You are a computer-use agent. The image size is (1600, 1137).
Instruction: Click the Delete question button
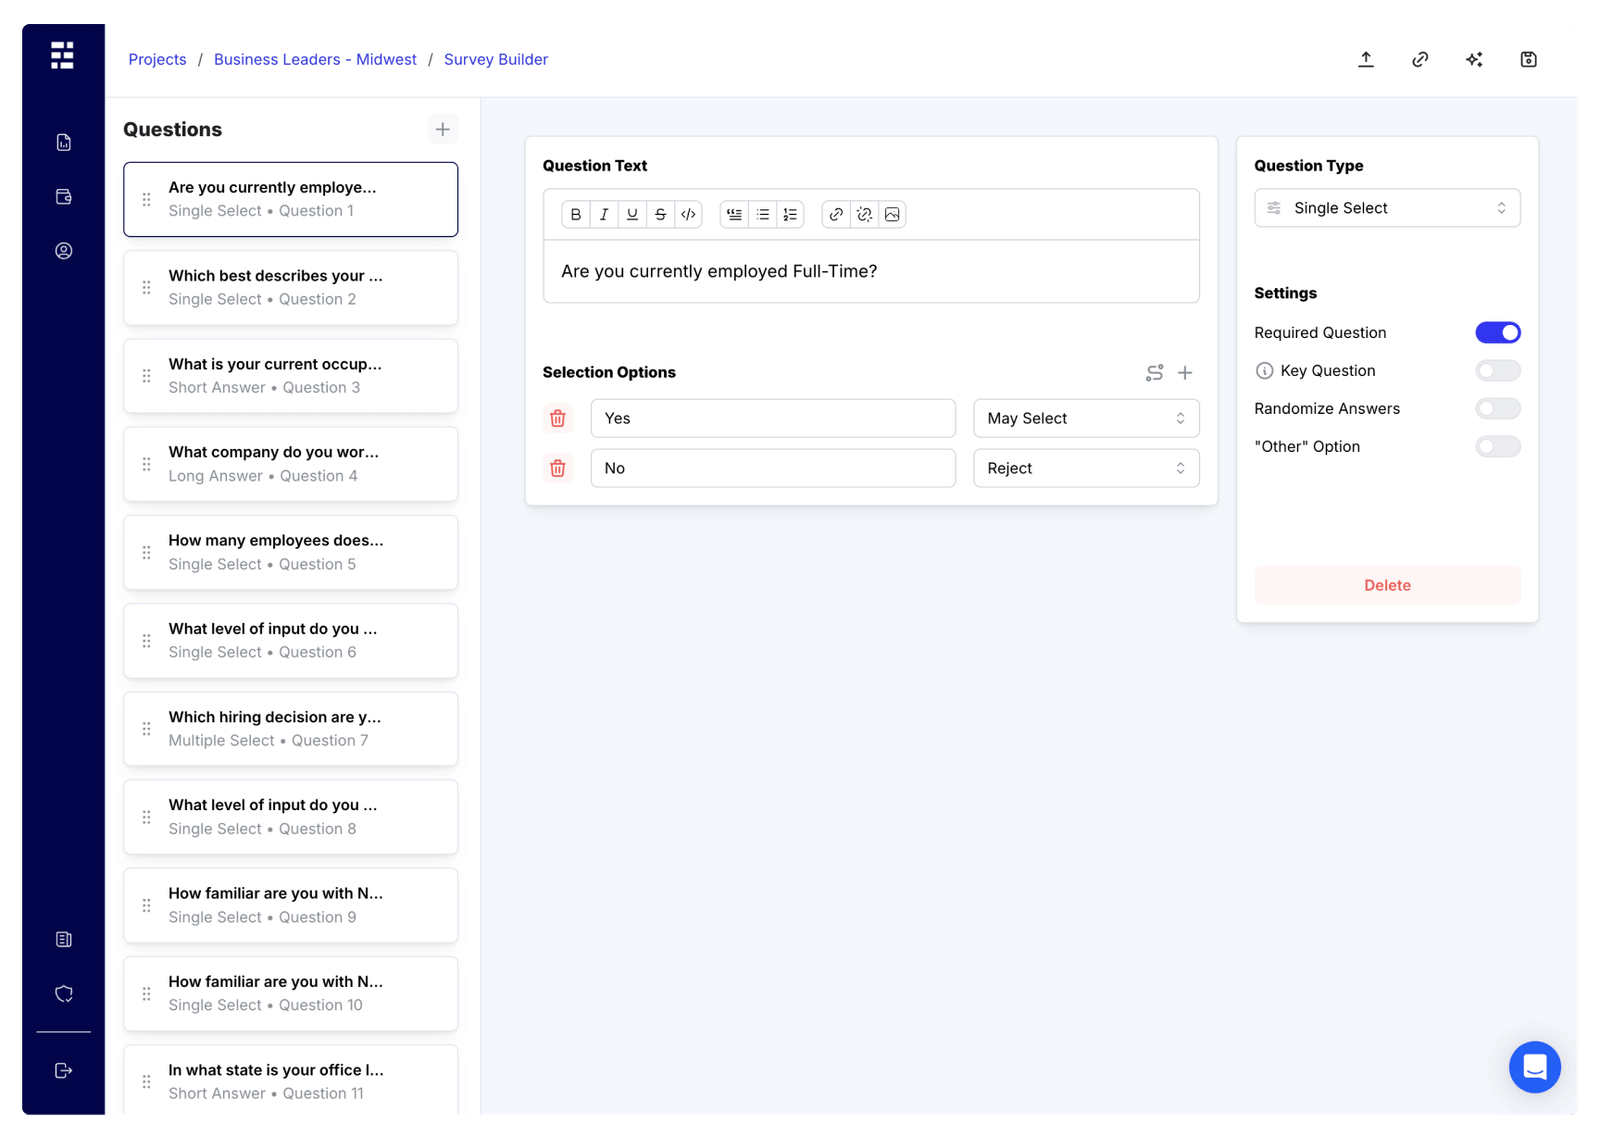tap(1387, 585)
